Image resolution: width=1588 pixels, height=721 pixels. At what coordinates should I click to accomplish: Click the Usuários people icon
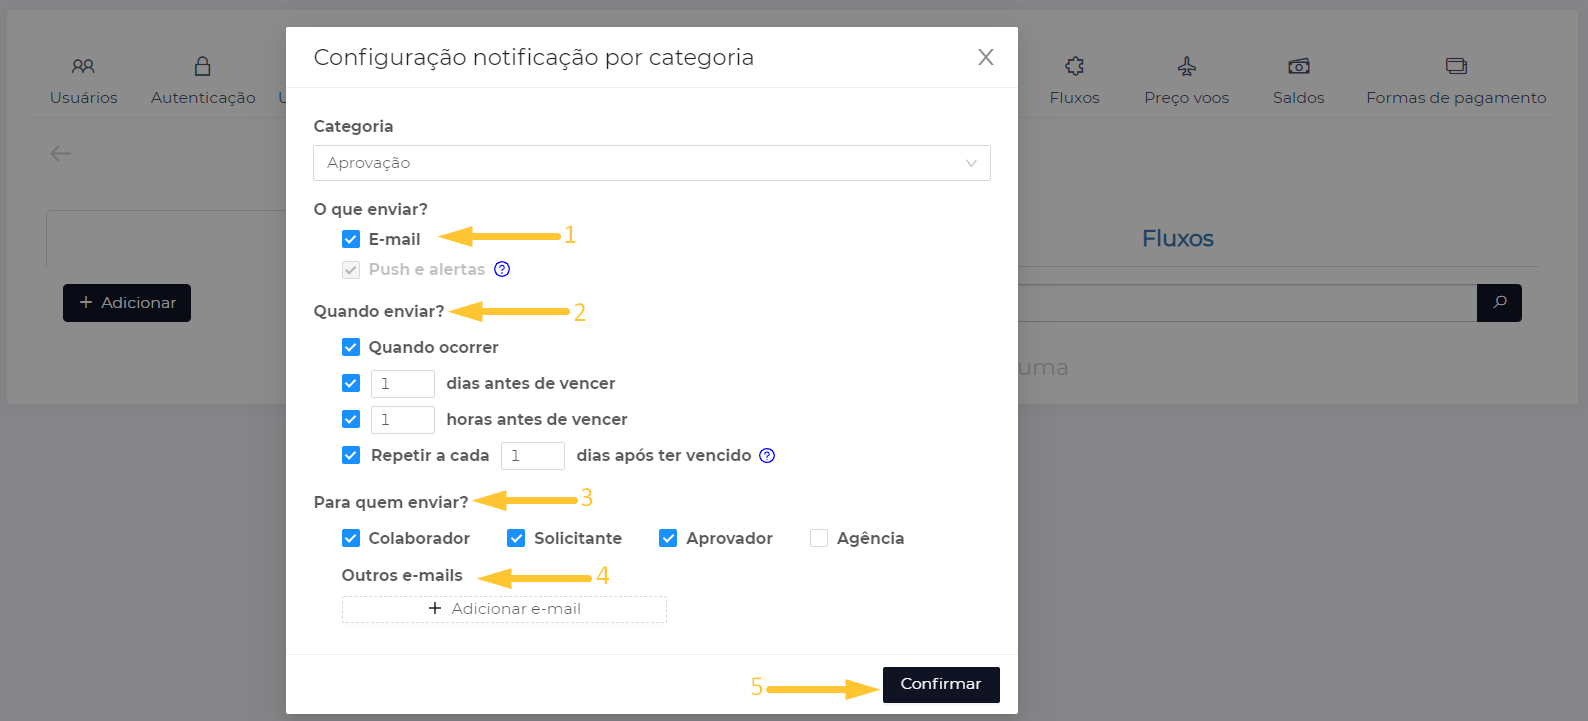[x=83, y=66]
